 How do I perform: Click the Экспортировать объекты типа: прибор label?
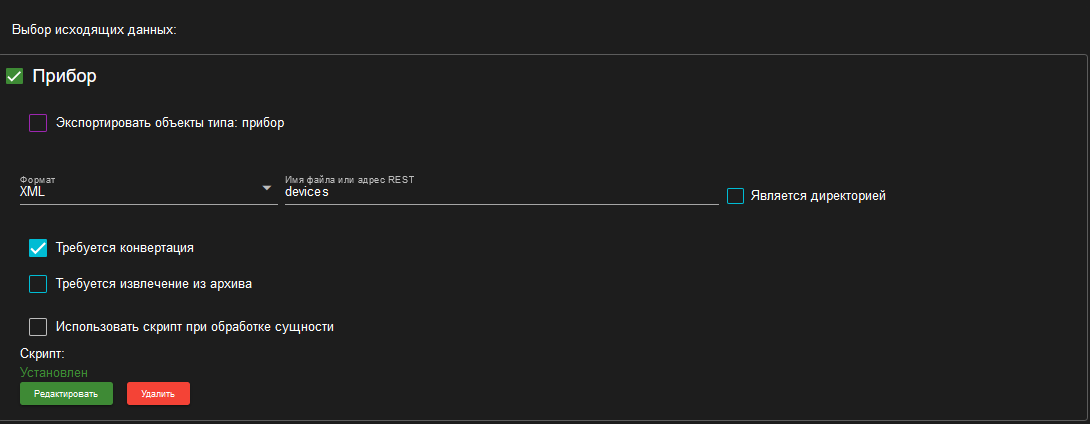pyautogui.click(x=170, y=123)
